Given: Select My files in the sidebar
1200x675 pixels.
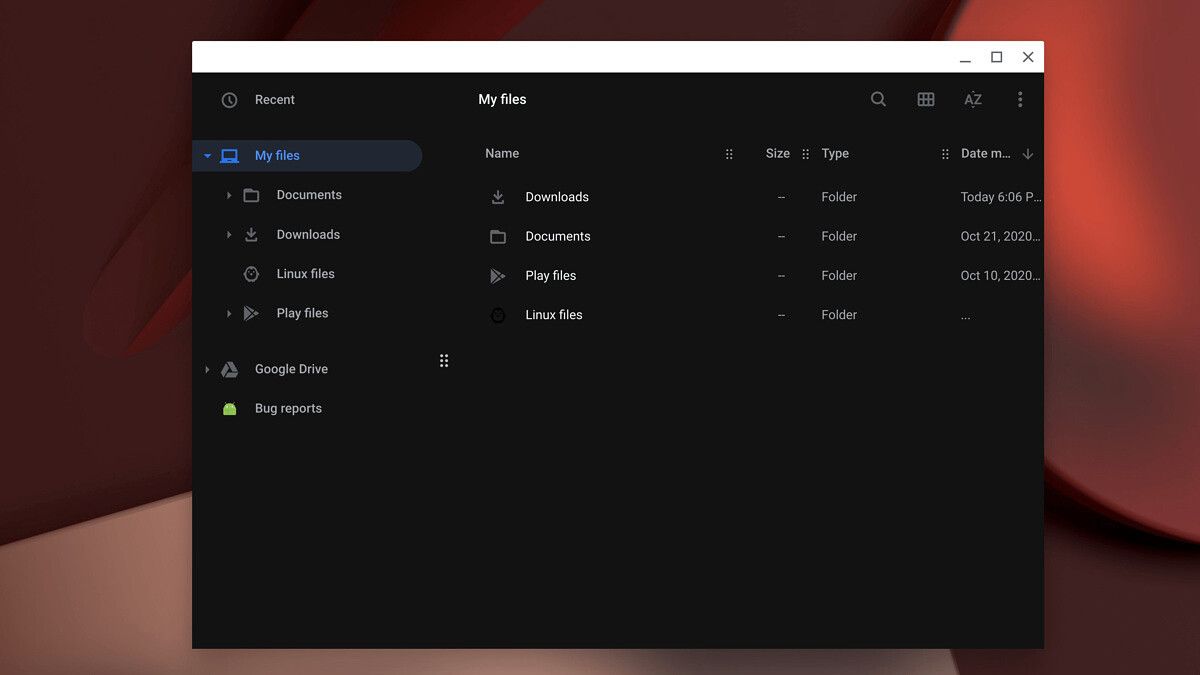Looking at the screenshot, I should pos(276,155).
